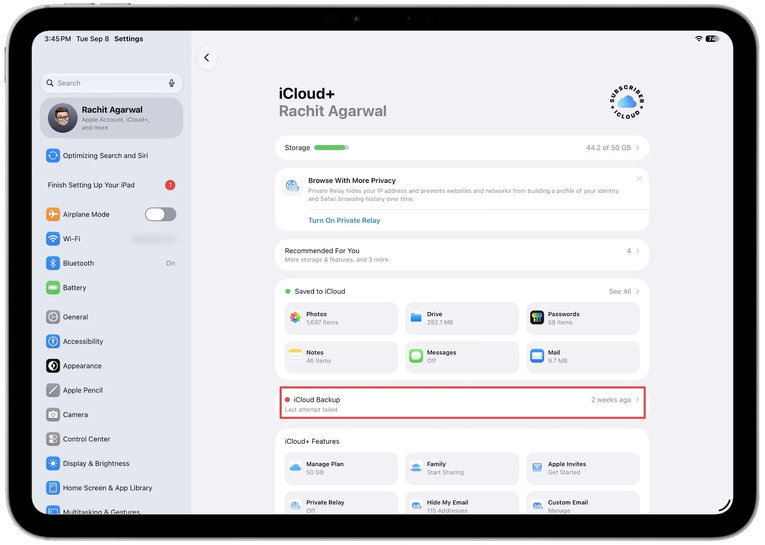Open Passwords iCloud card
This screenshot has width=765, height=545.
583,318
